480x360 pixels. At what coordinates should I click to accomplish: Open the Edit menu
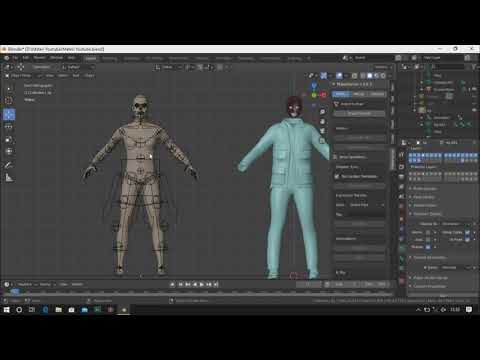click(26, 58)
